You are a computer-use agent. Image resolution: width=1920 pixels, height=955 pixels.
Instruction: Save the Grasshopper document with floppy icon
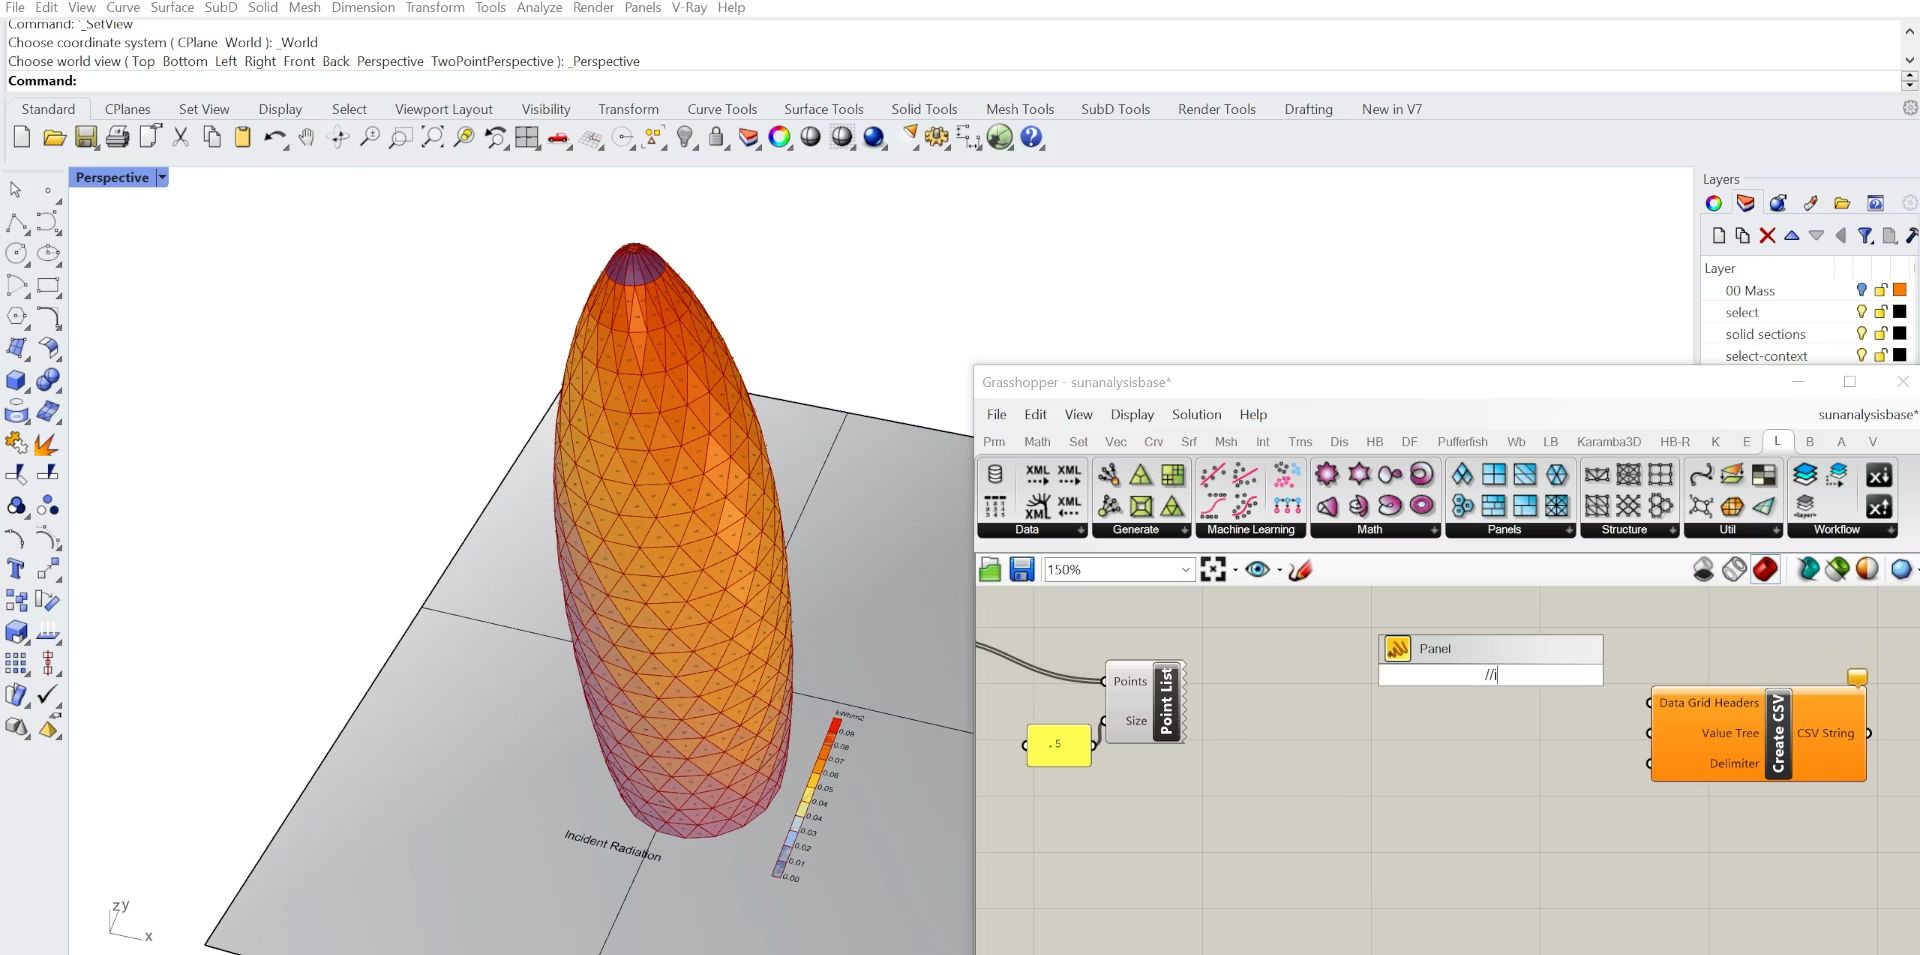click(x=1021, y=570)
